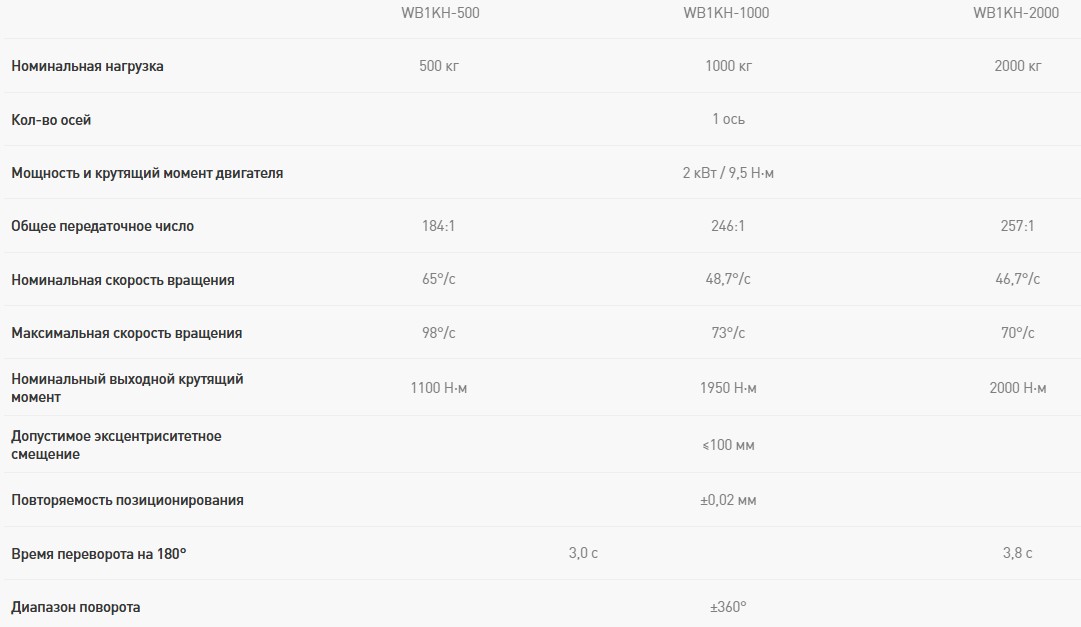
Task: Click the 48,7°/с nominal speed value
Action: coord(728,280)
